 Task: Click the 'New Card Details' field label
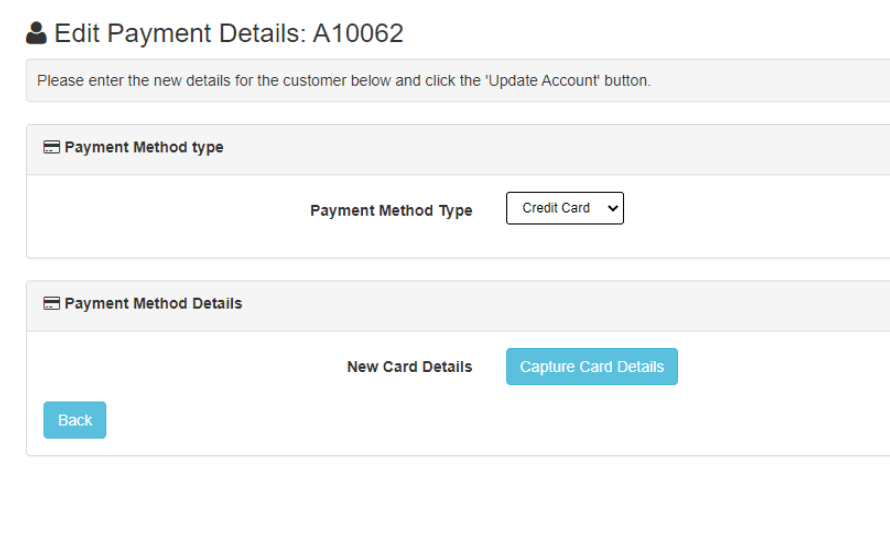[409, 367]
